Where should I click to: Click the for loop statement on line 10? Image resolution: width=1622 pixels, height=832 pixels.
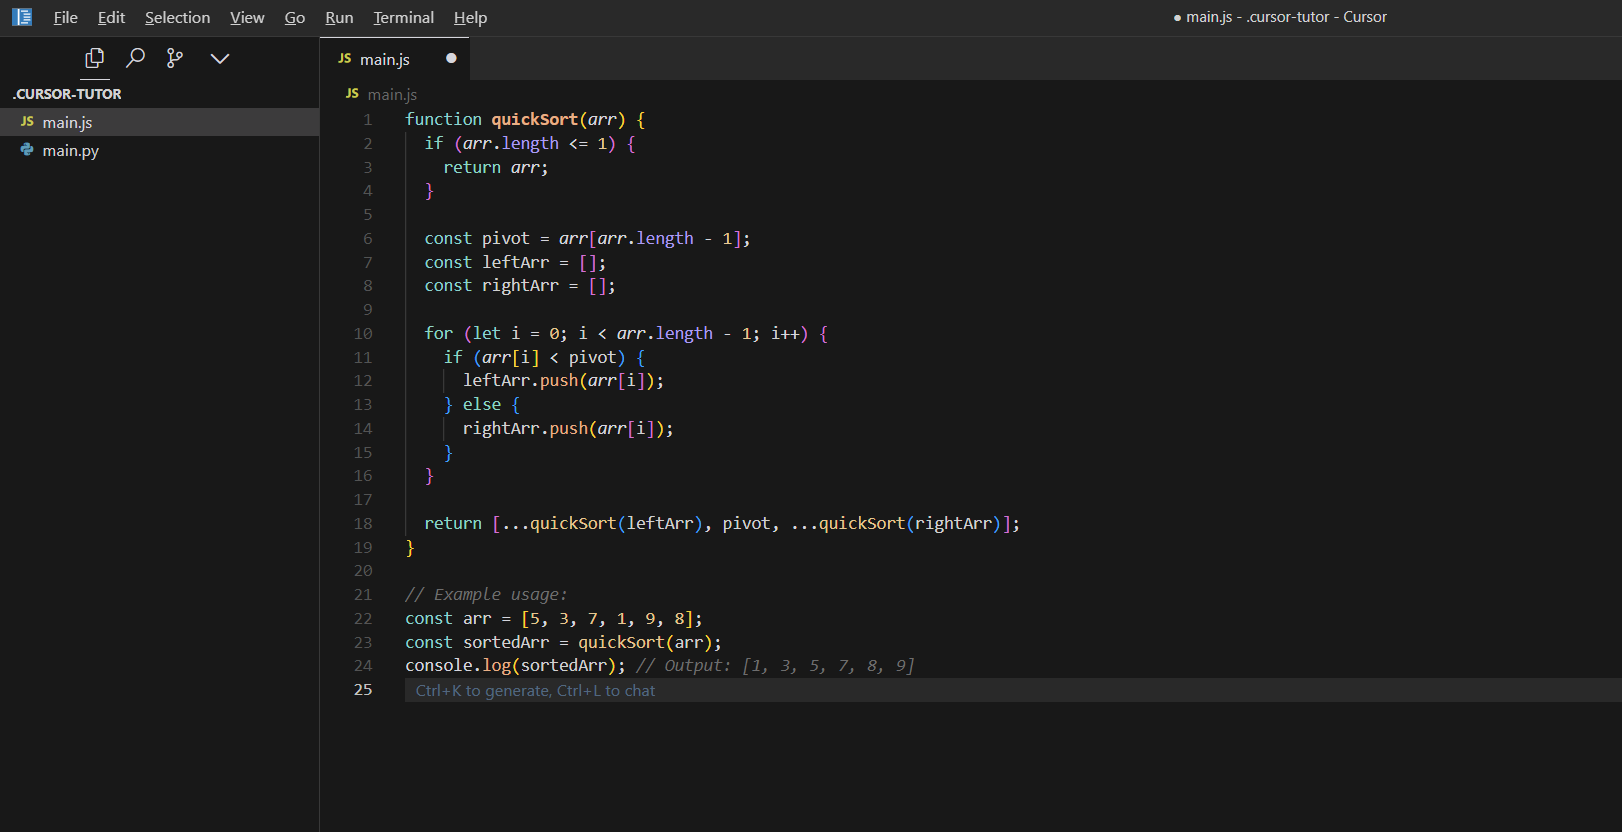[x=626, y=333]
